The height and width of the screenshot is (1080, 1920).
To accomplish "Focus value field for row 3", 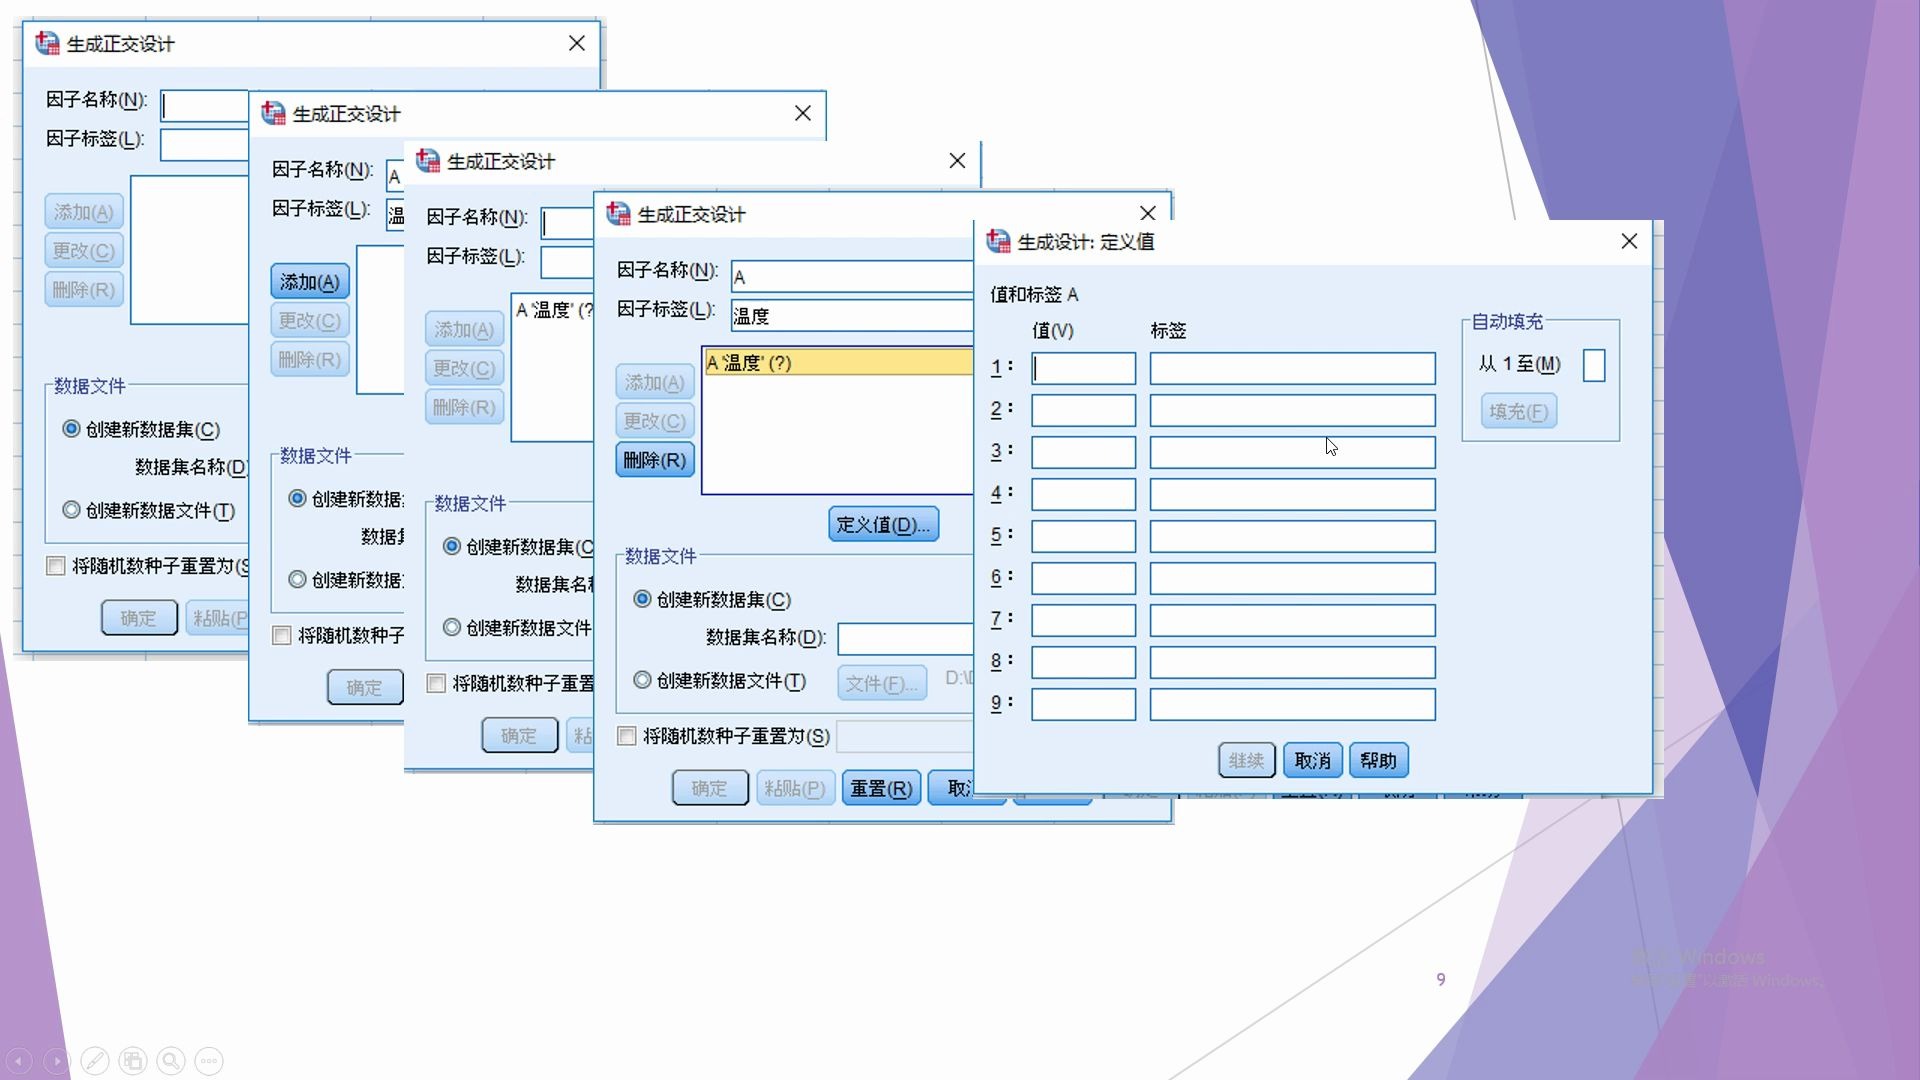I will (x=1083, y=452).
